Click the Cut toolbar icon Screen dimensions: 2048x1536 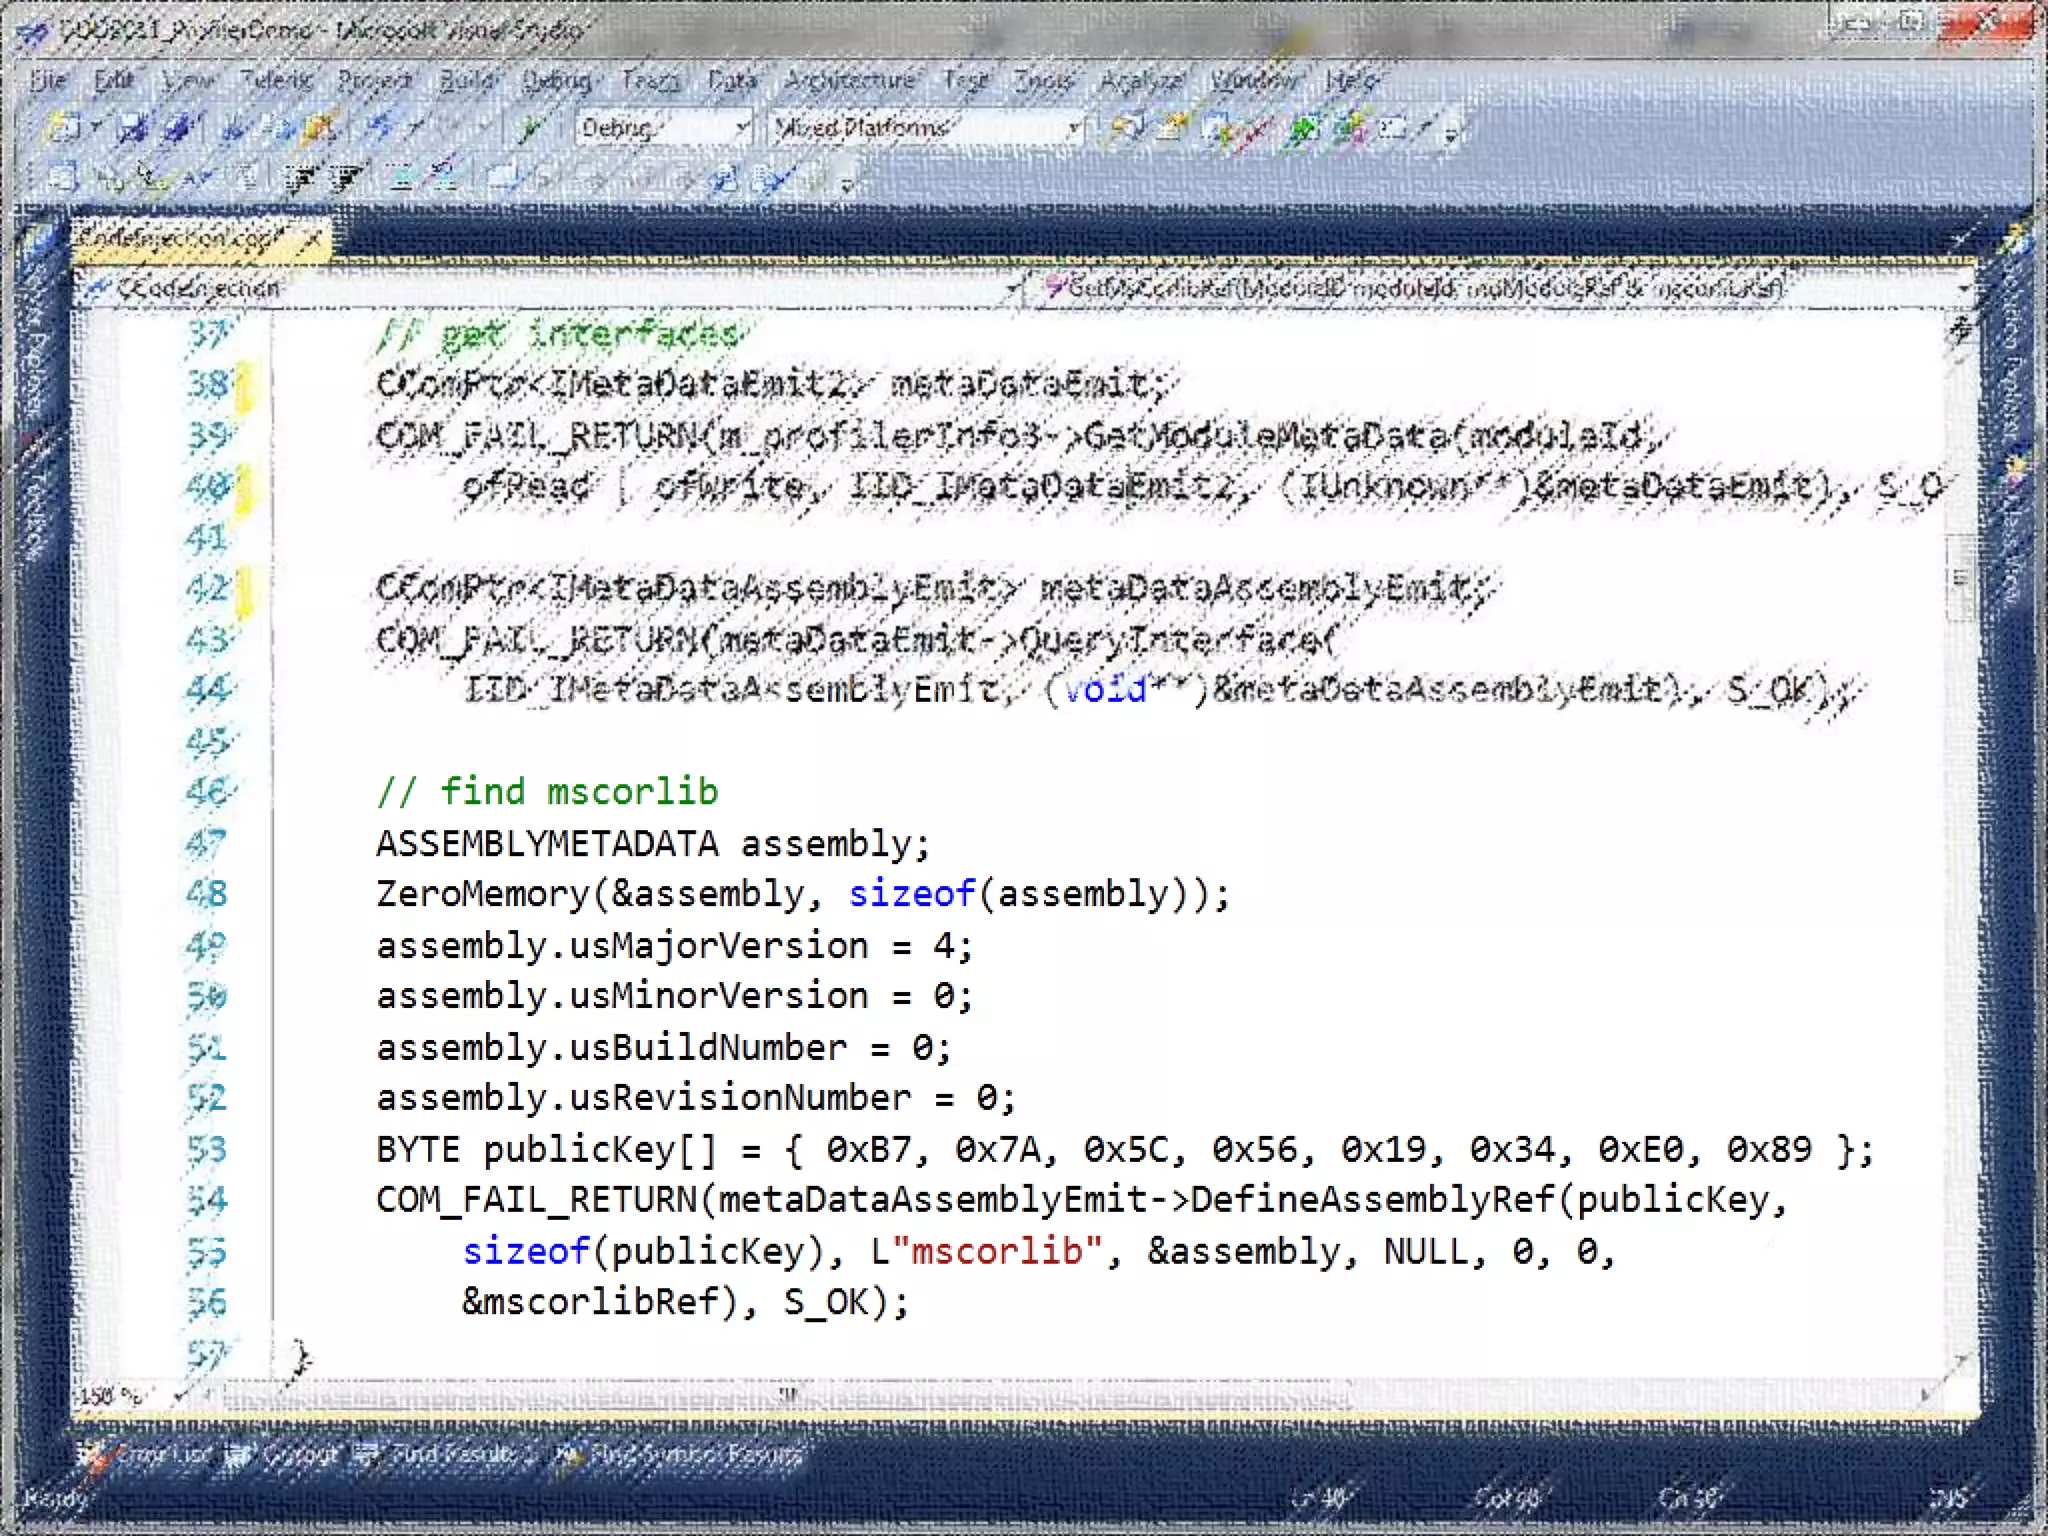coord(234,128)
